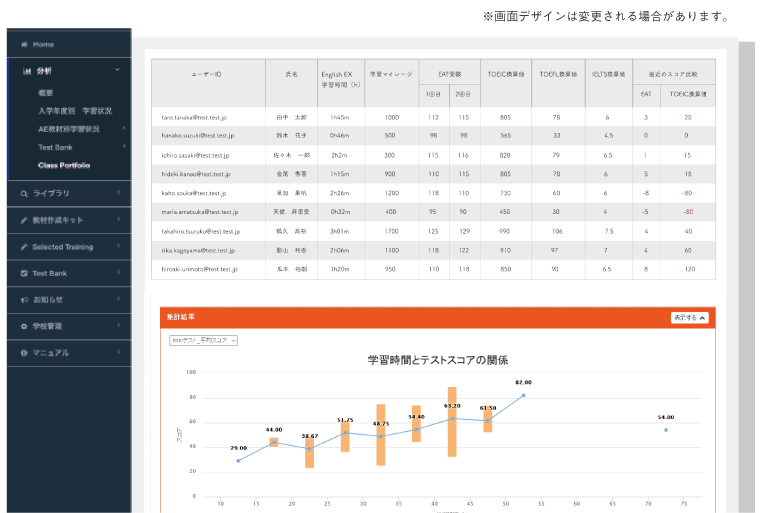This screenshot has width=770, height=513.
Task: Click TOEIC value 990
Action: 505,232
